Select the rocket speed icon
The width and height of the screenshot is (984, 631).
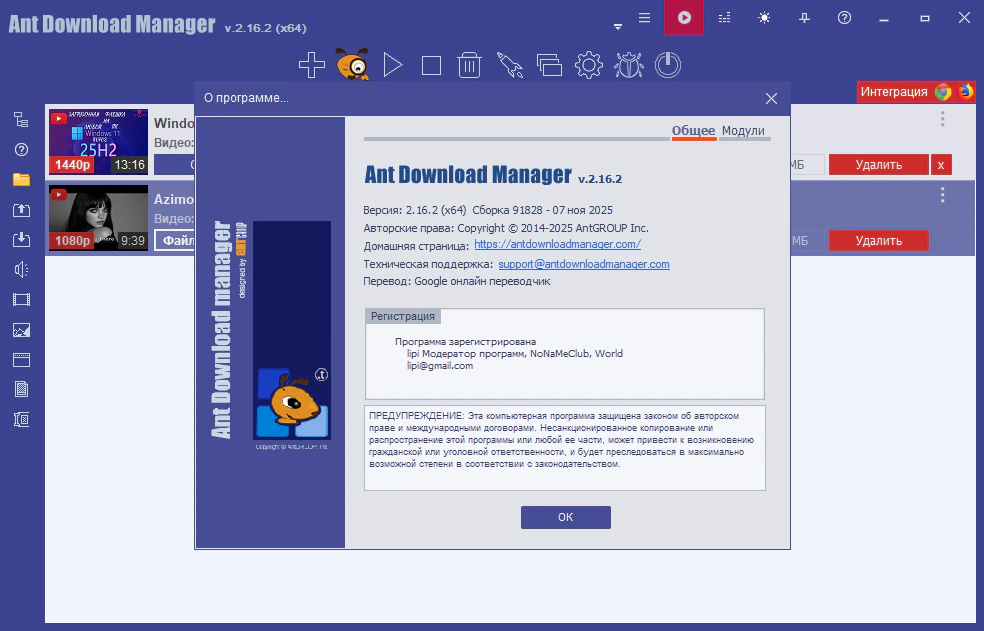tap(510, 66)
